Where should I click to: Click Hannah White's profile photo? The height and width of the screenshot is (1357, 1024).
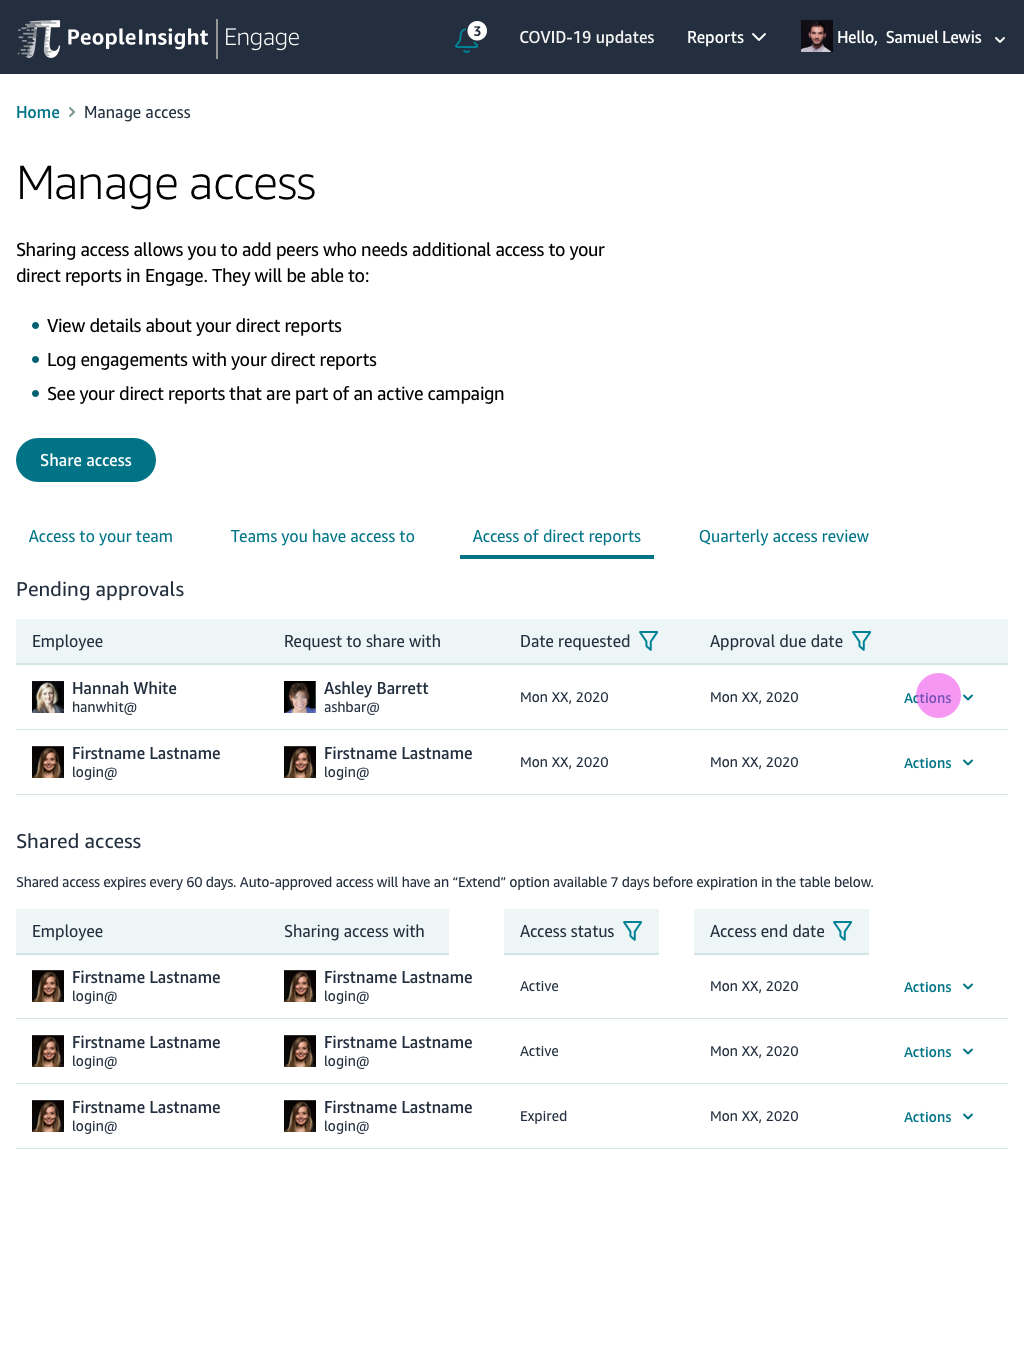(48, 697)
